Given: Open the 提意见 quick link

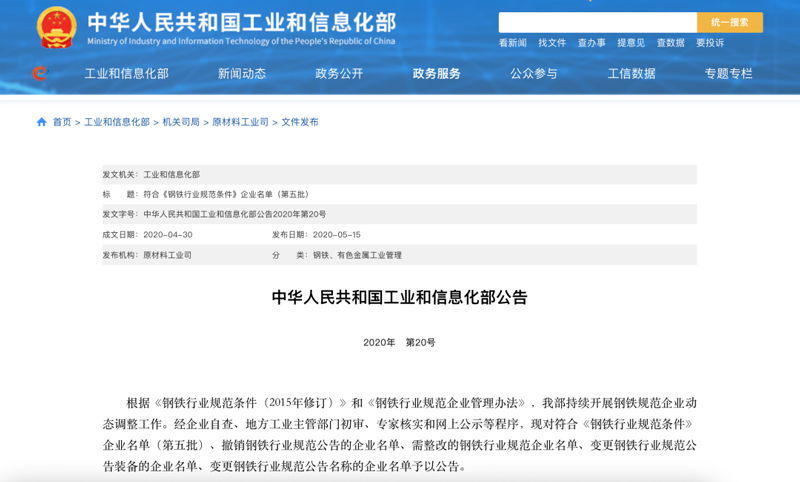Looking at the screenshot, I should [631, 43].
